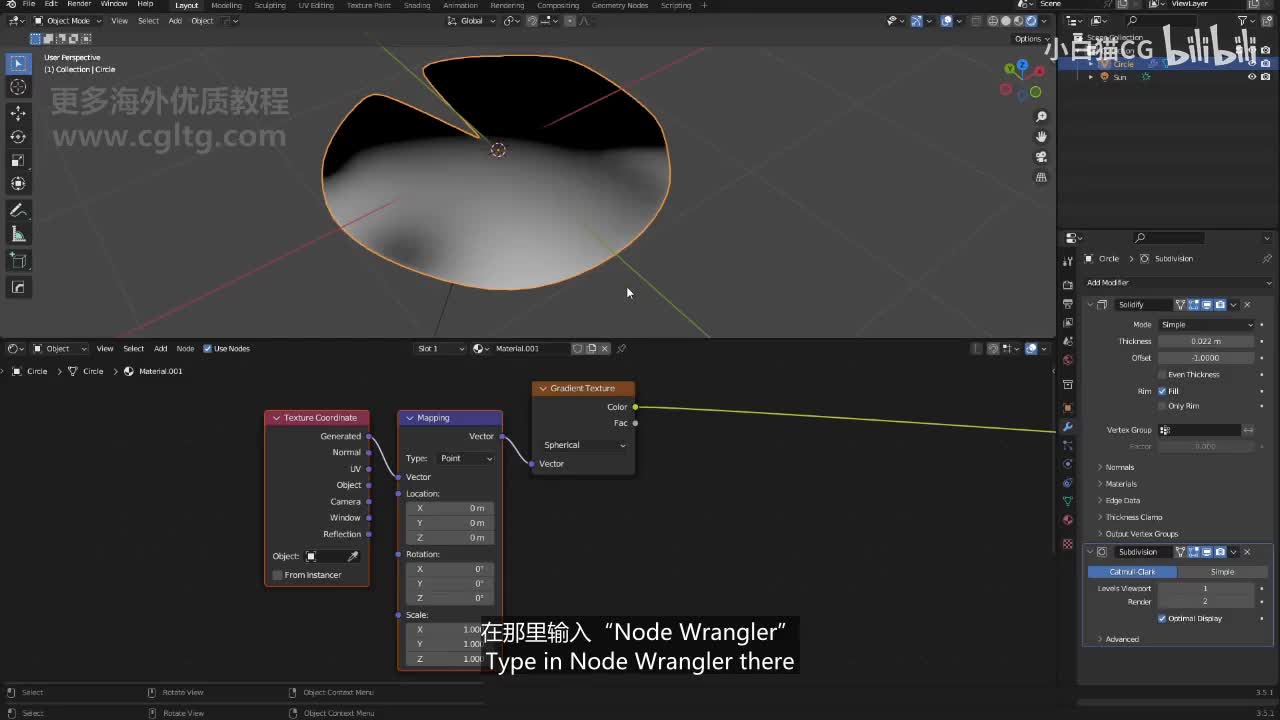Viewport: 1280px width, 720px height.
Task: Open the Gradient type Spherical dropdown
Action: pos(584,445)
